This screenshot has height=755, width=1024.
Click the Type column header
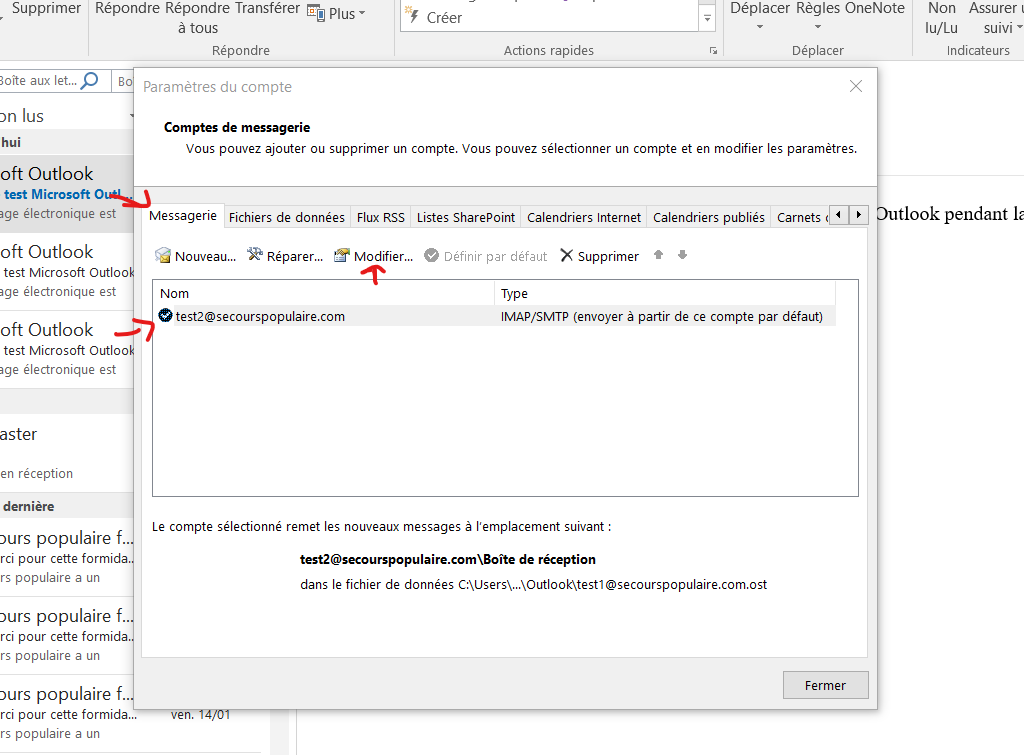coord(514,293)
